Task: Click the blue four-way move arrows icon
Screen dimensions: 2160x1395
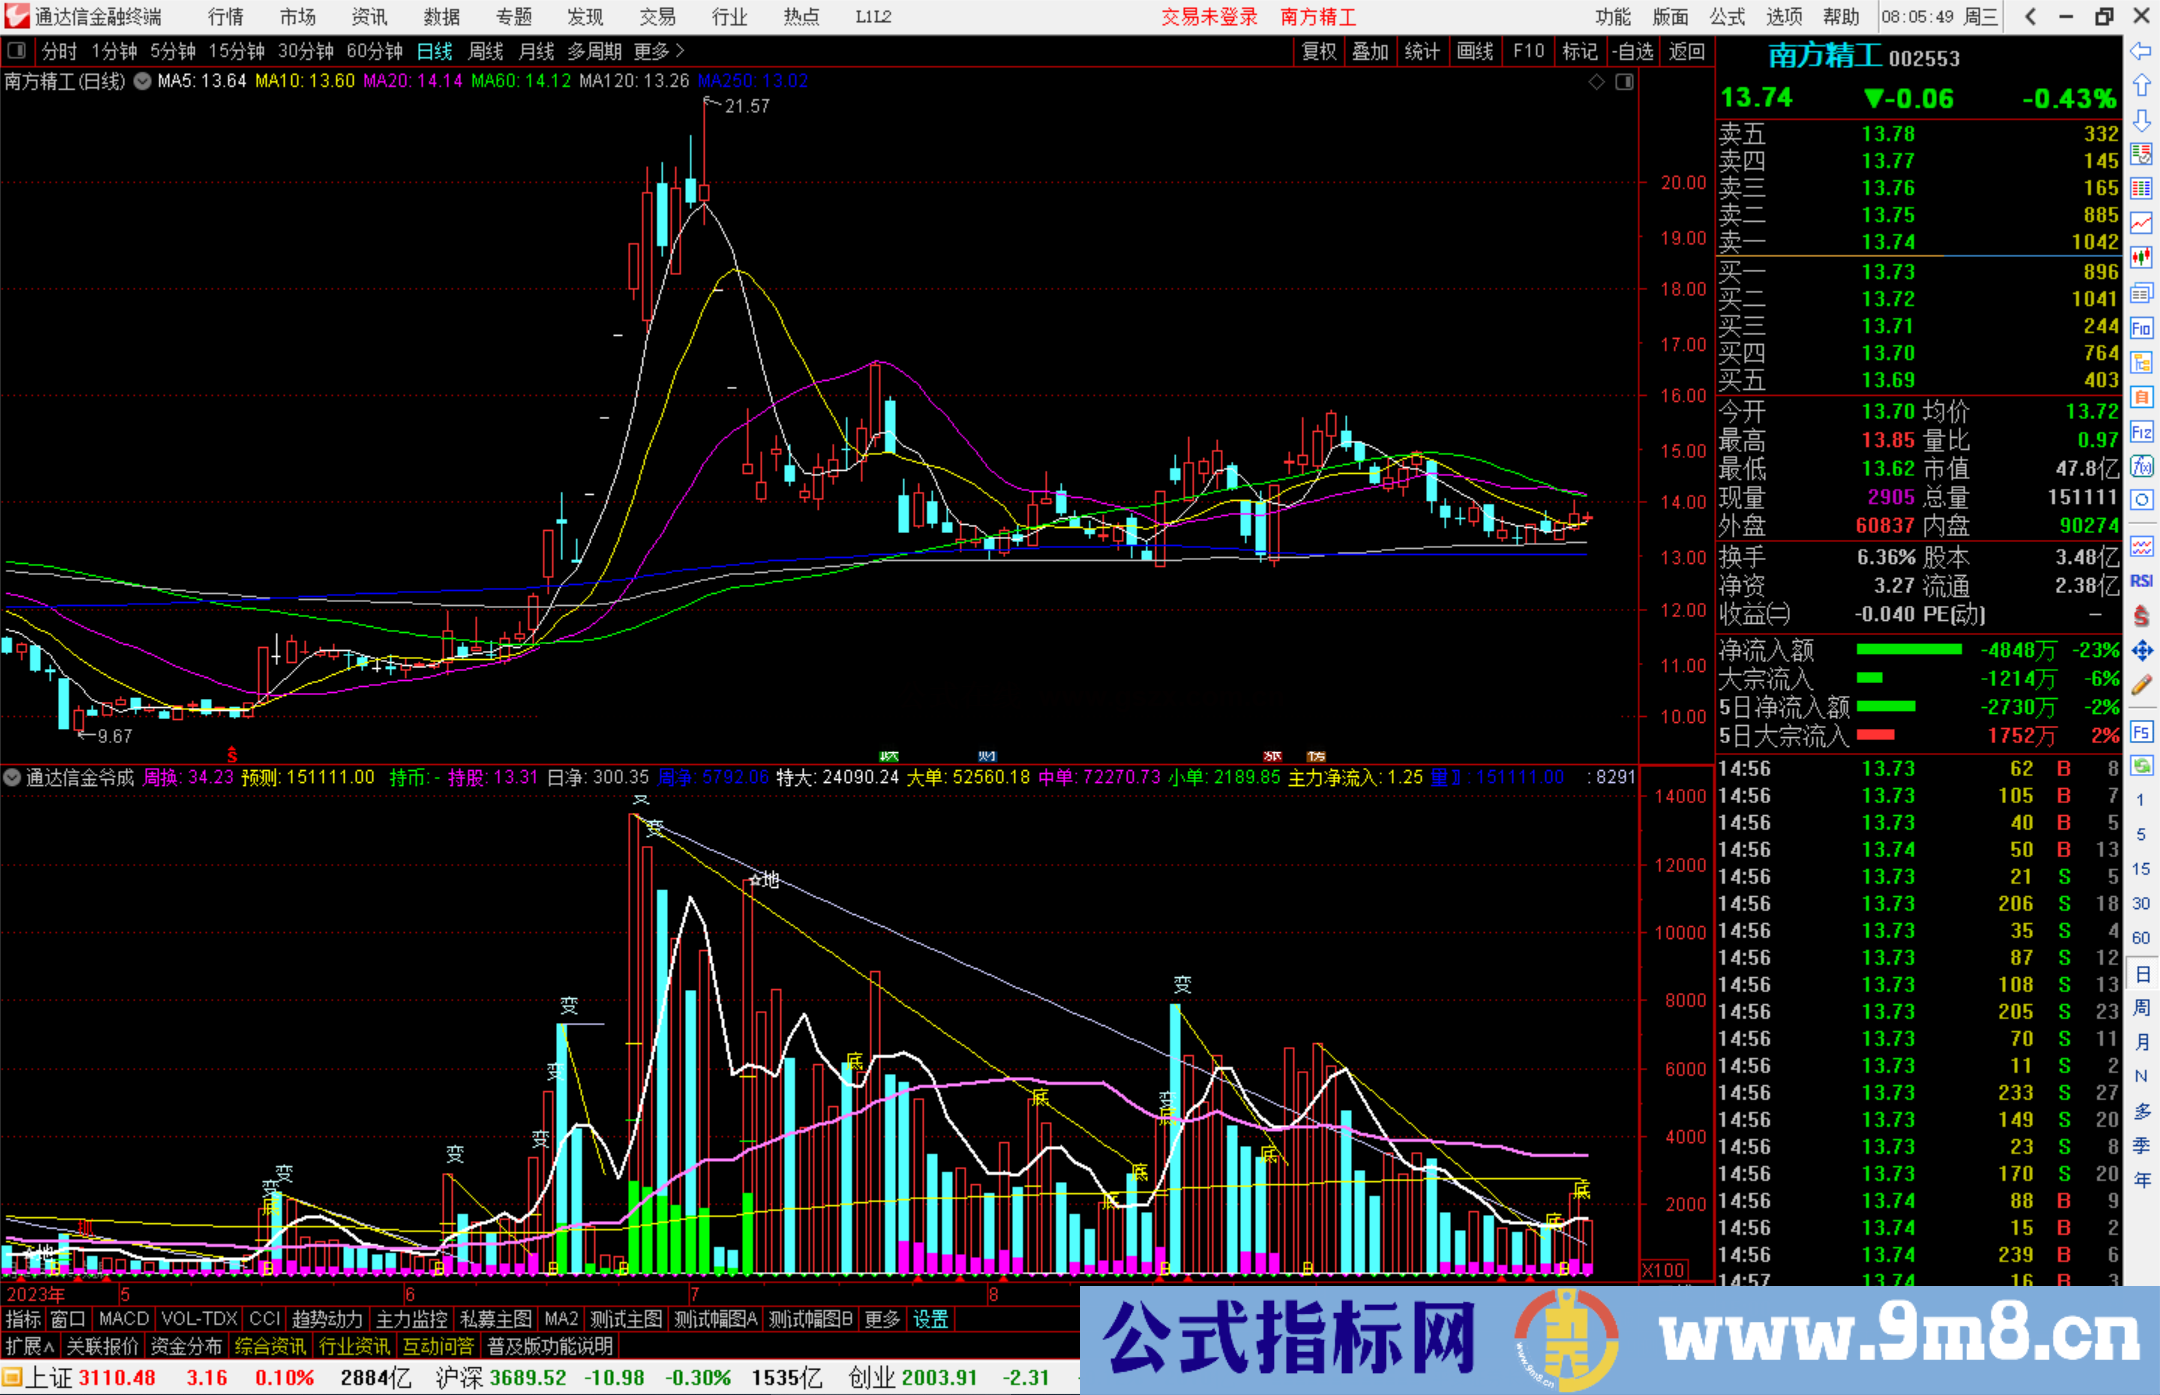Action: pos(2141,651)
